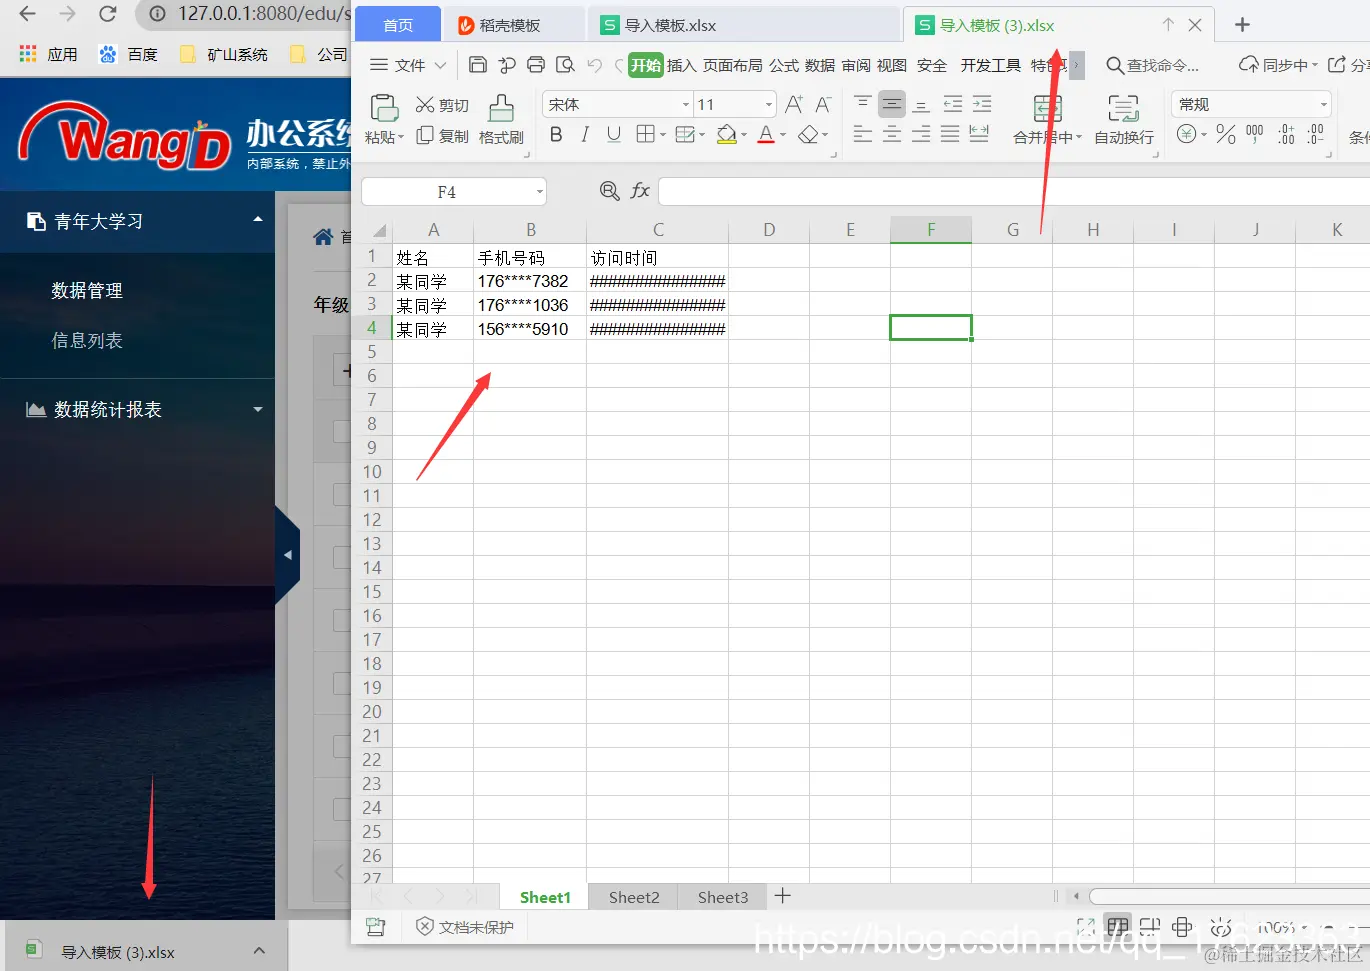The width and height of the screenshot is (1370, 971).
Task: Switch to the 审阅 (Review) ribbon tab
Action: coord(856,65)
